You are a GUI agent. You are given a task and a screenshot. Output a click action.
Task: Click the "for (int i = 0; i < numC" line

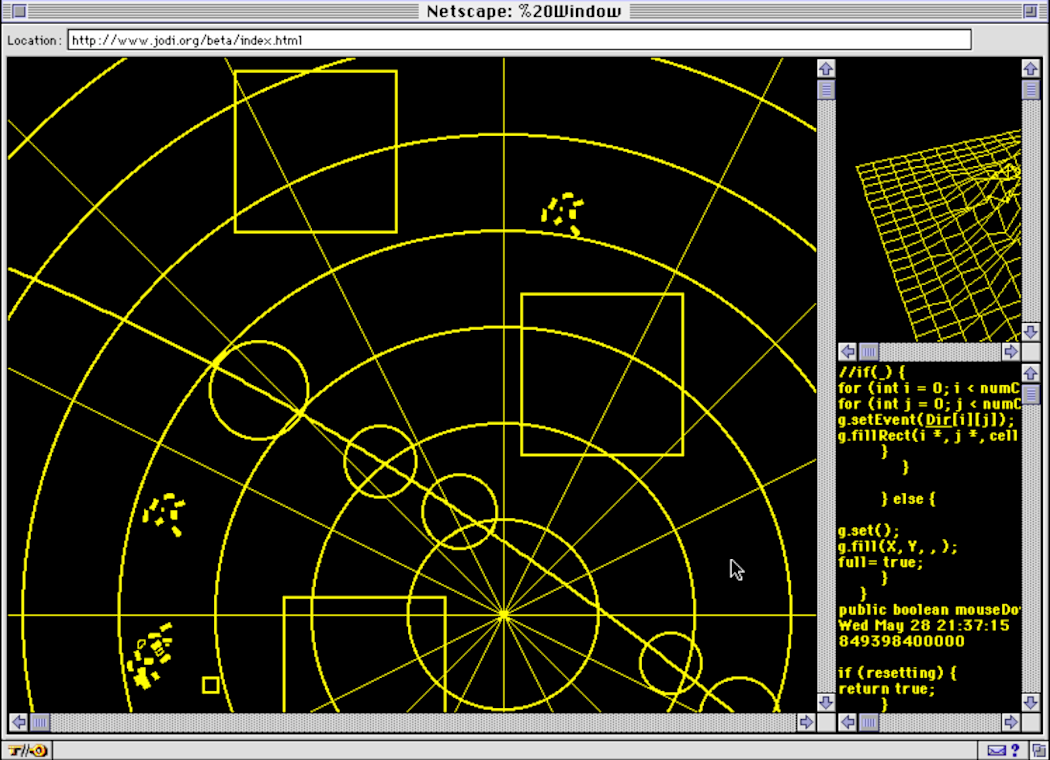click(929, 388)
